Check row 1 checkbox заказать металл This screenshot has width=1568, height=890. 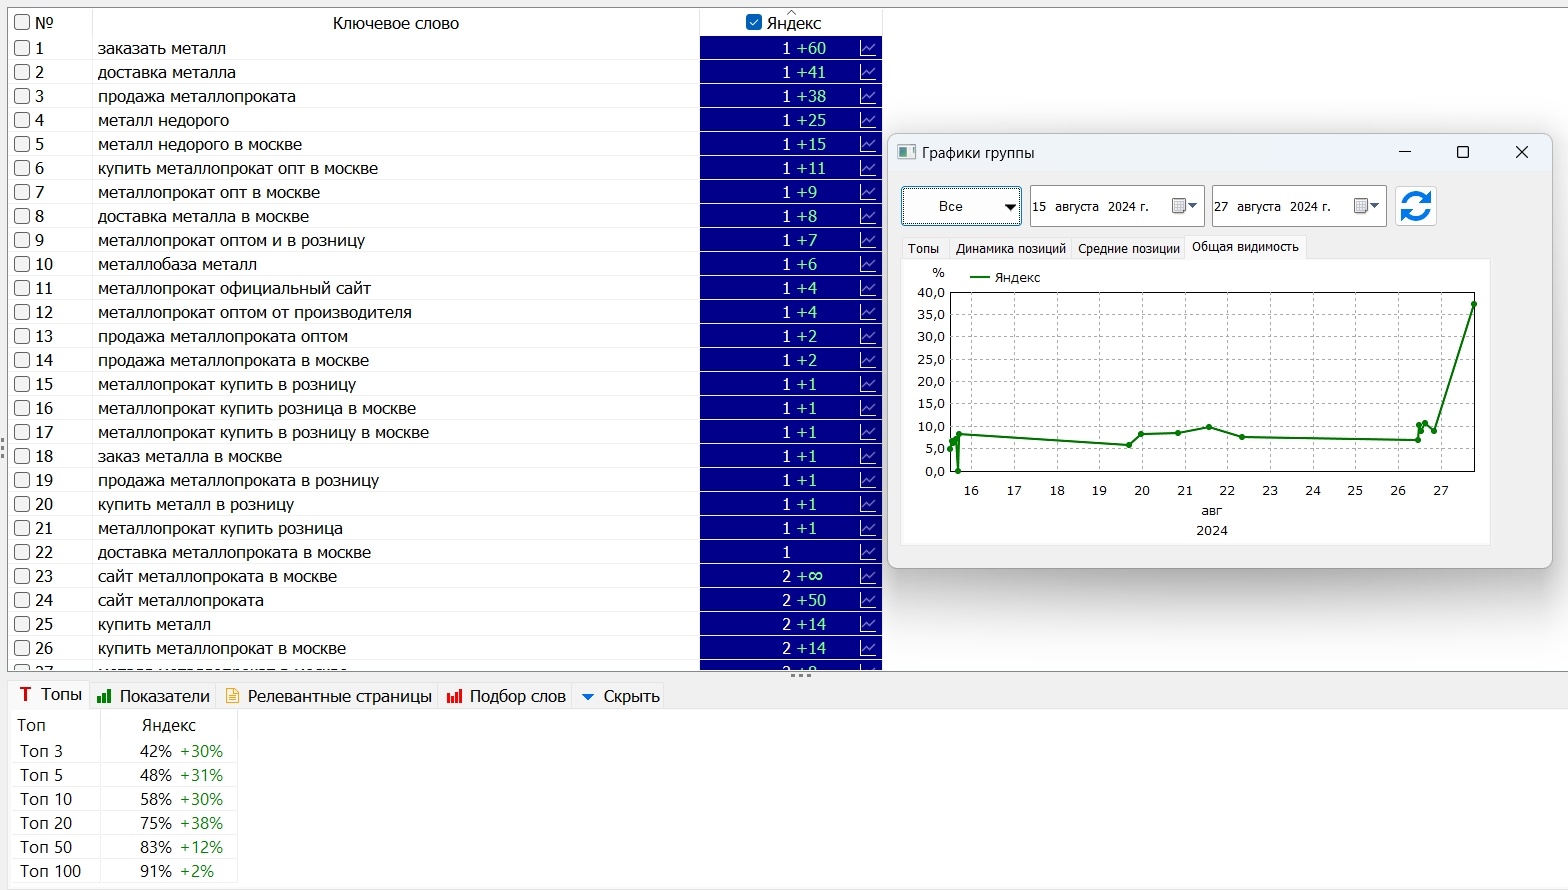[x=22, y=48]
